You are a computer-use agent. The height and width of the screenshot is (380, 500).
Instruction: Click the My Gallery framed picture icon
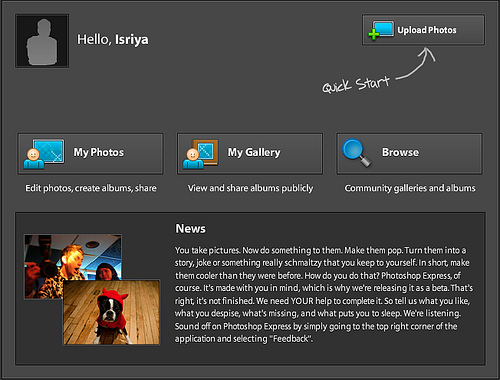tap(200, 154)
